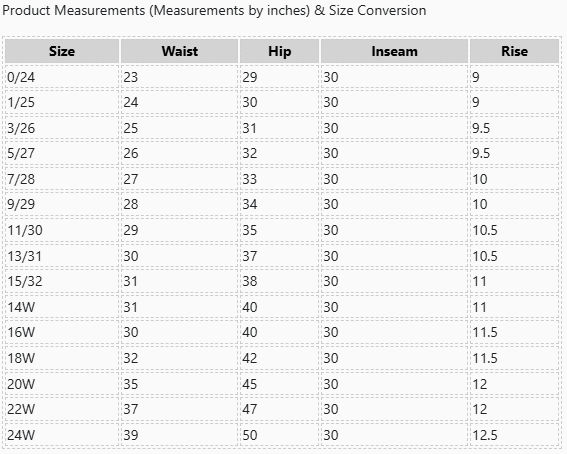Viewport: 567px width, 454px height.
Task: Select the 5/27 size cell
Action: tap(62, 153)
